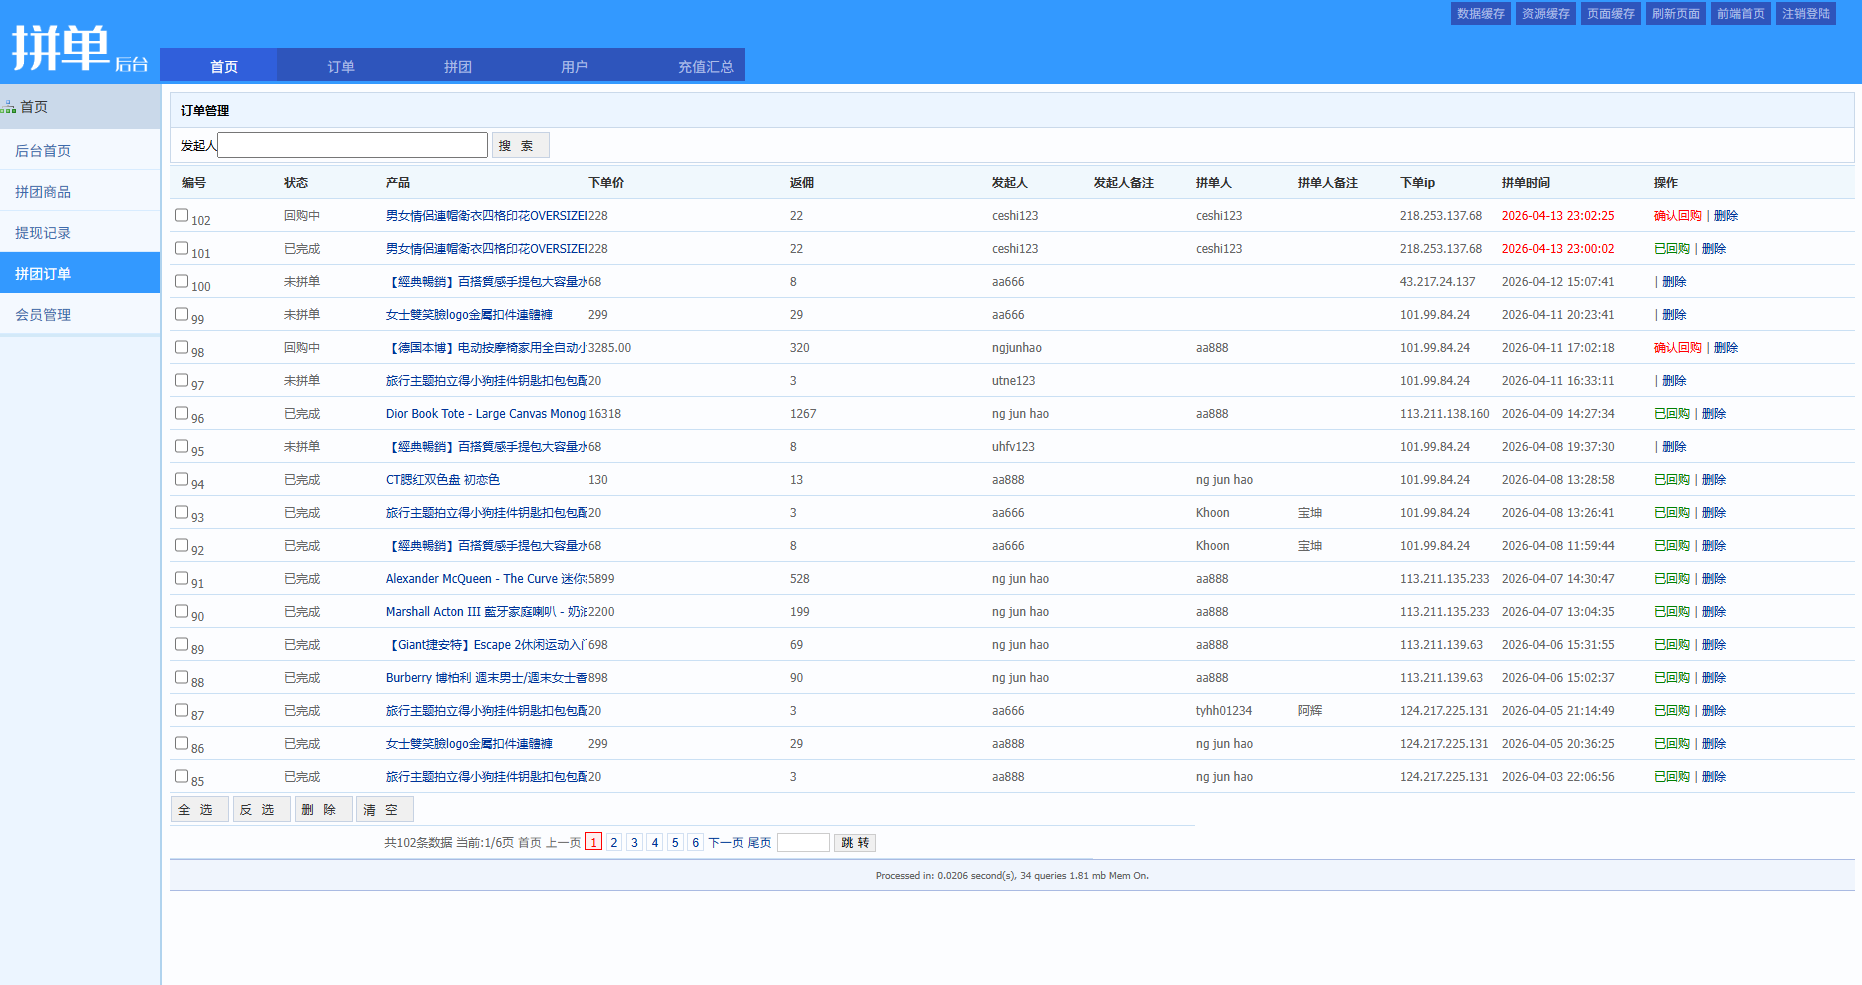Tick the checkbox for order 102
1862x985 pixels.
point(181,215)
